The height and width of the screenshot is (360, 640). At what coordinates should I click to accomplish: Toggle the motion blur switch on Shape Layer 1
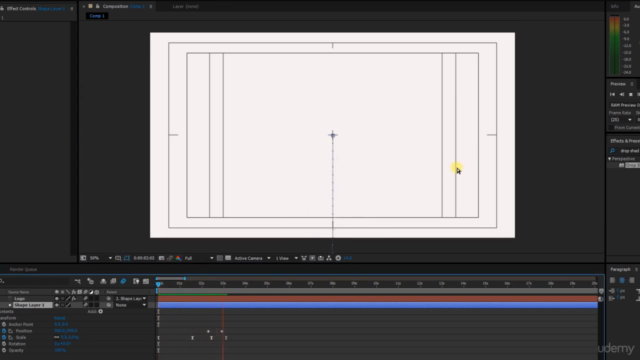click(86, 305)
